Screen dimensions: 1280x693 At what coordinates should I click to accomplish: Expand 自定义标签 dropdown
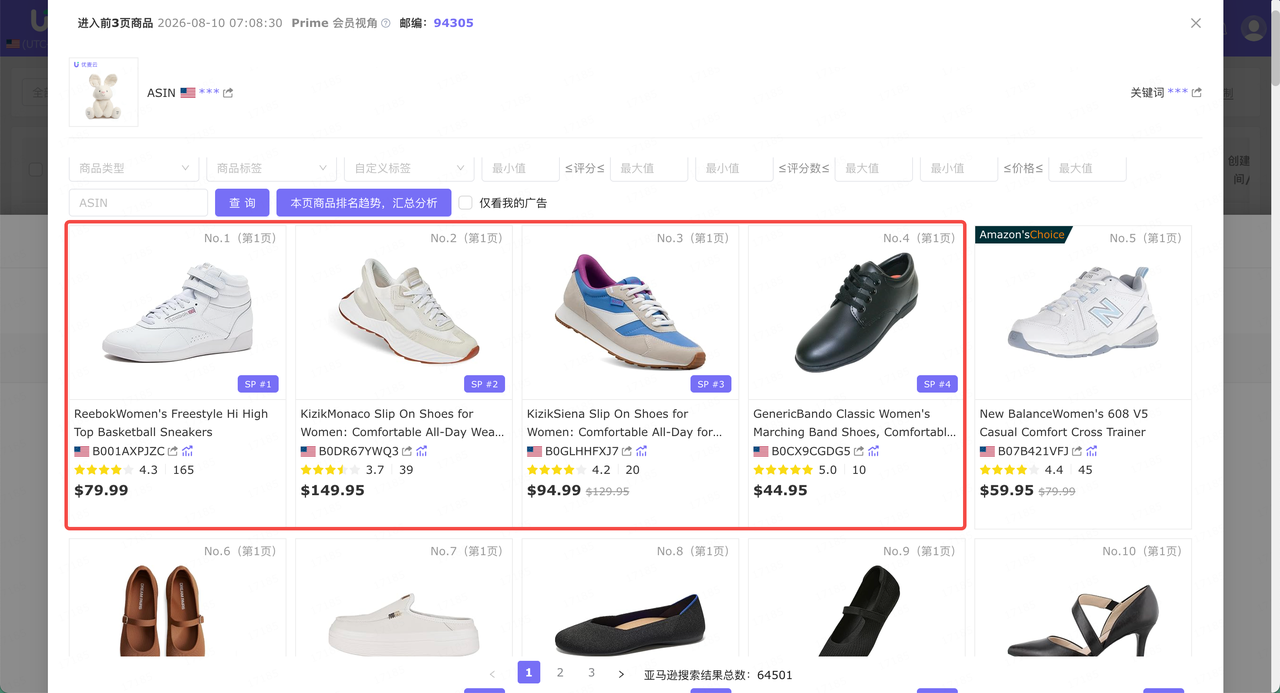(408, 168)
